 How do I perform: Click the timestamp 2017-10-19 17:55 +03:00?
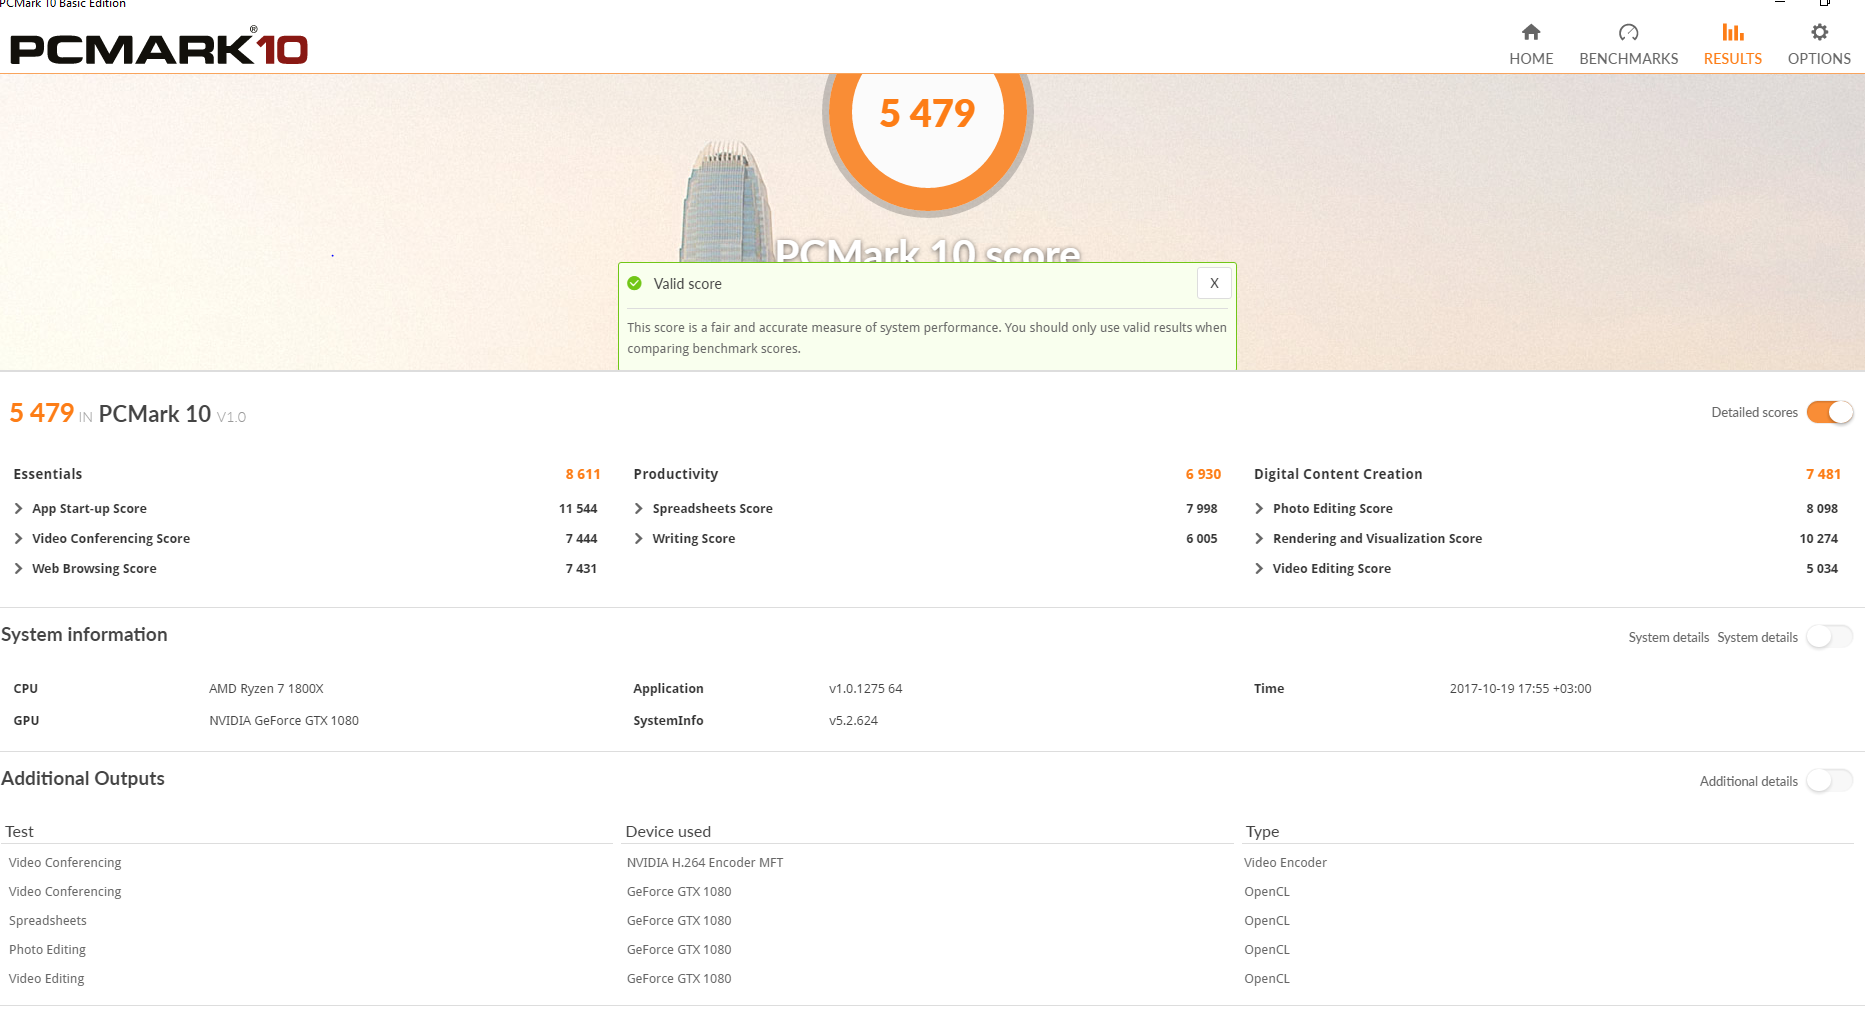[1520, 689]
